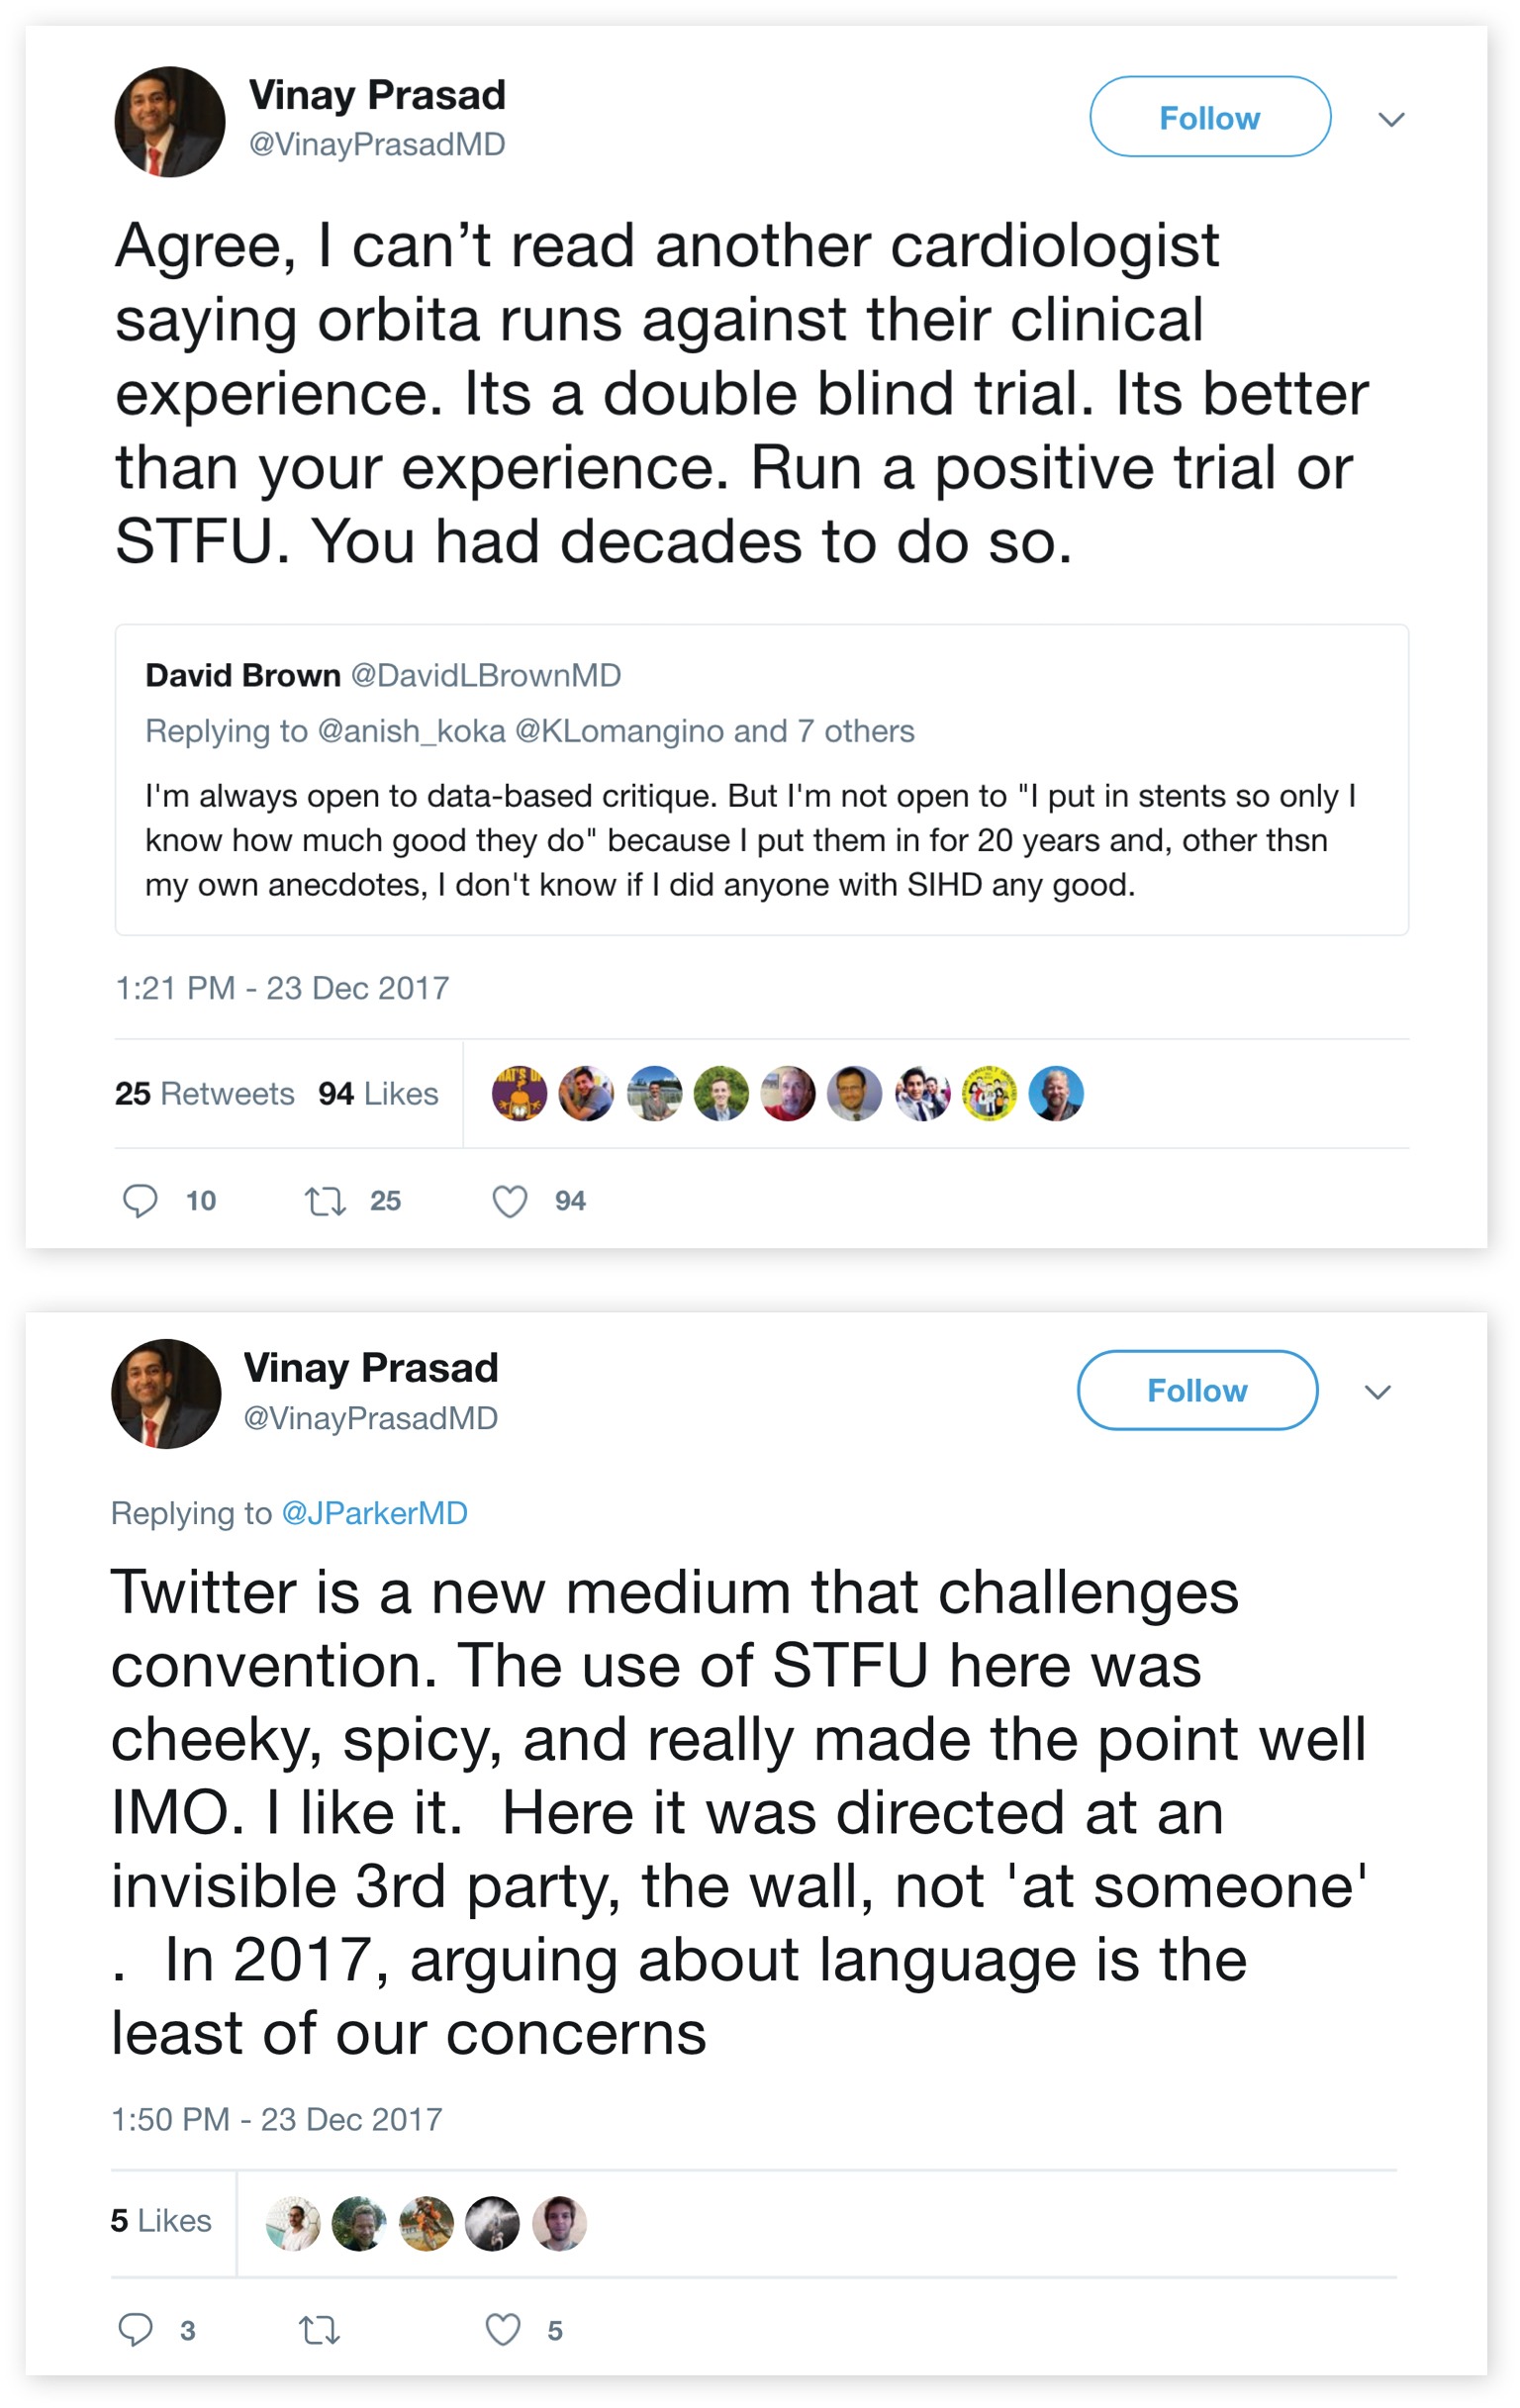Viewport: 1520px width, 2408px height.
Task: Open Vinay Prasad avatar on first tweet
Action: [x=169, y=122]
